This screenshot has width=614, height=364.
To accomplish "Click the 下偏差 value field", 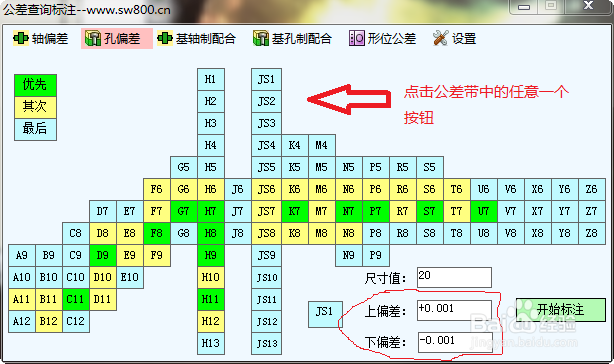I will point(455,342).
